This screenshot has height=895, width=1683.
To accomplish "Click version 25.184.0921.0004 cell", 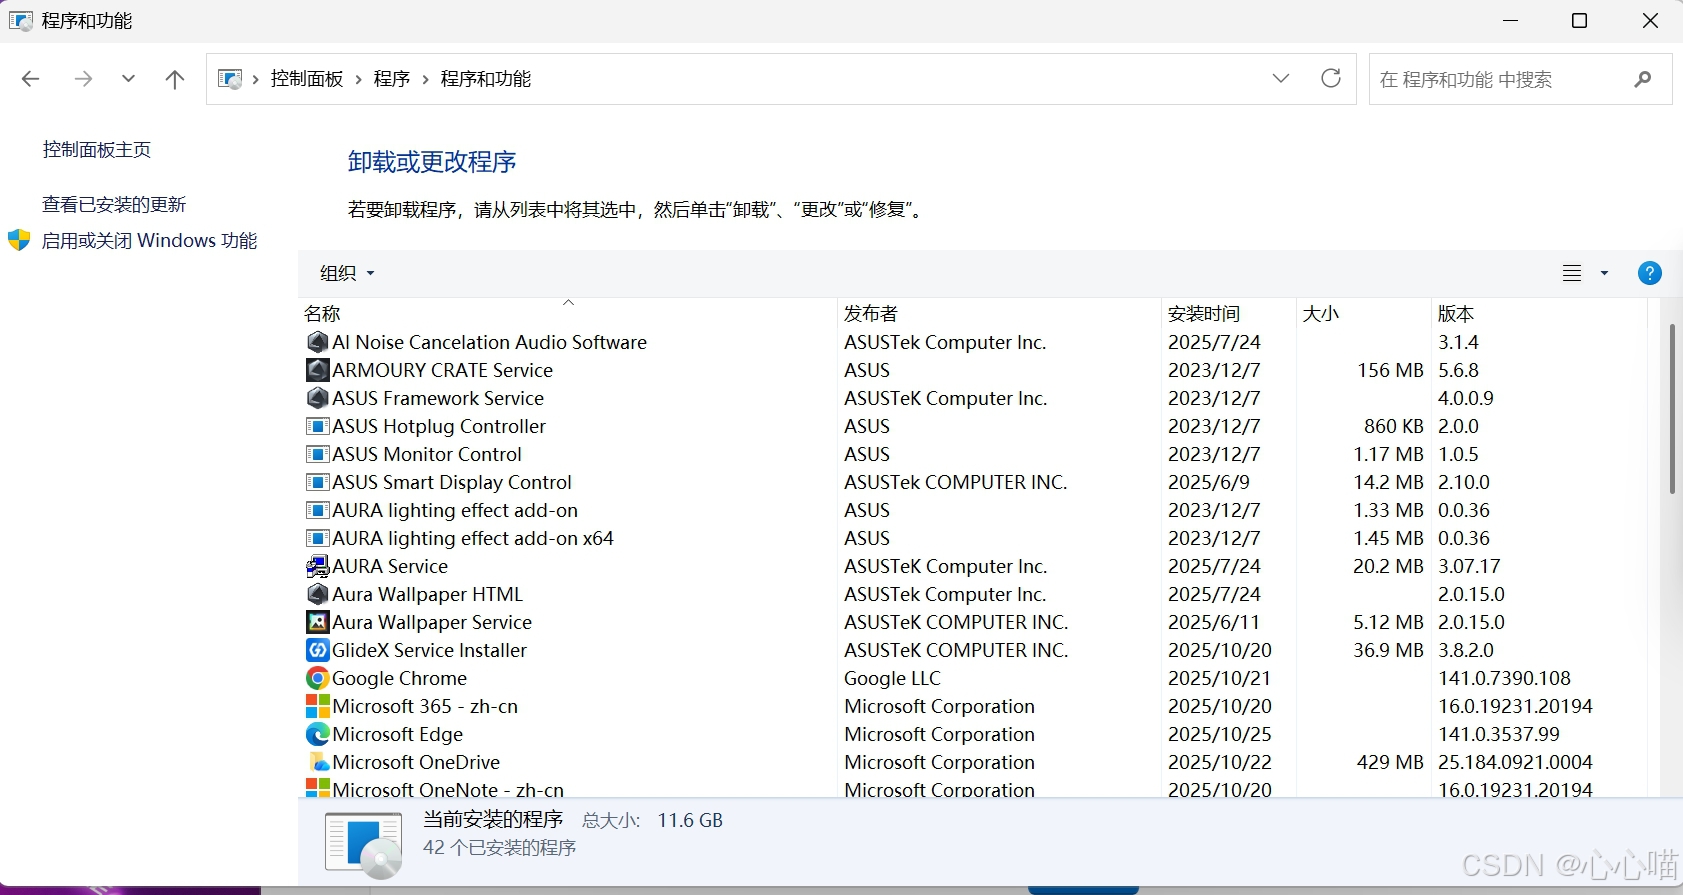I will point(1515,762).
